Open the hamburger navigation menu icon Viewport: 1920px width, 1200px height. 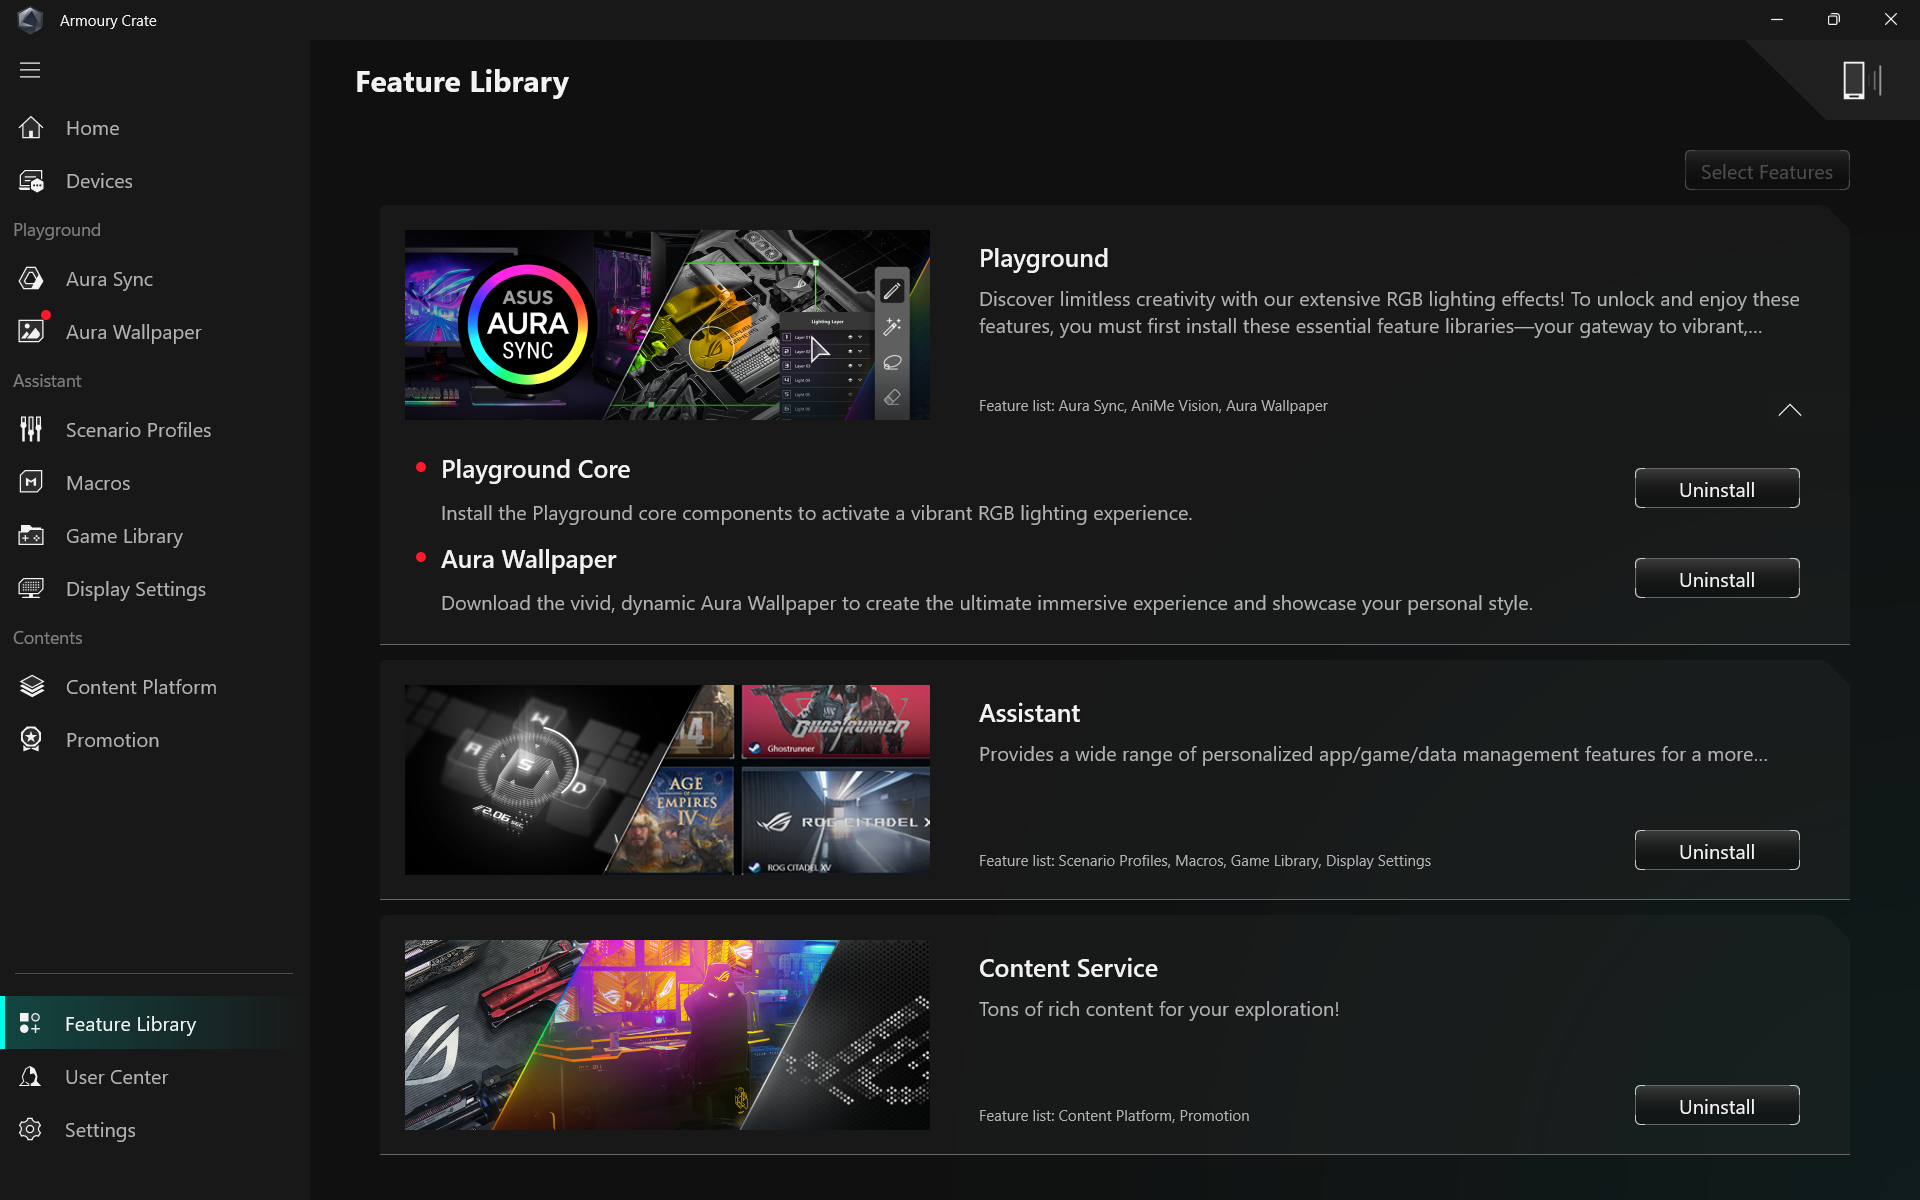tap(30, 70)
